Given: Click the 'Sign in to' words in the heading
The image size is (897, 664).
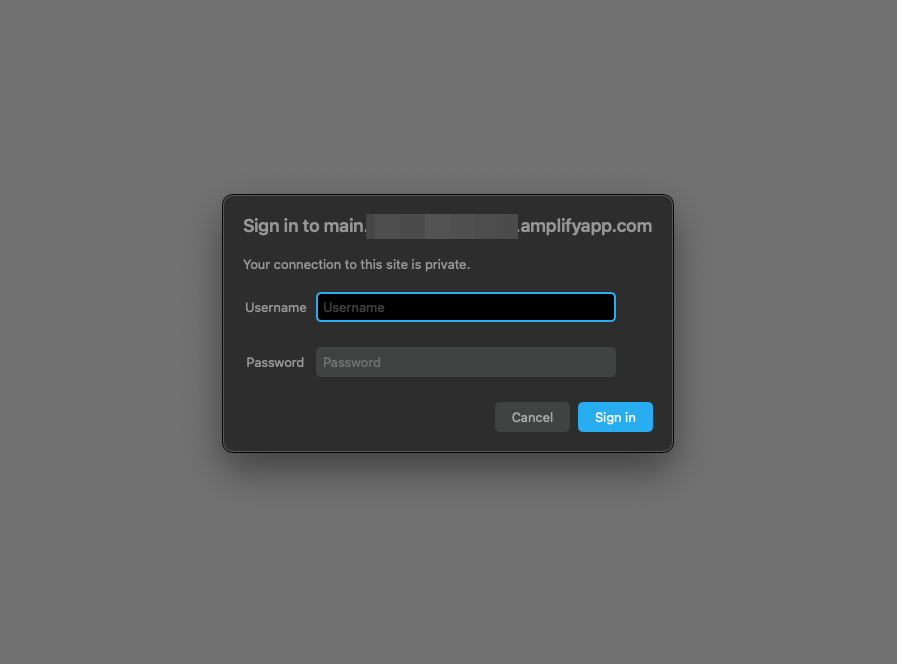Looking at the screenshot, I should (281, 226).
